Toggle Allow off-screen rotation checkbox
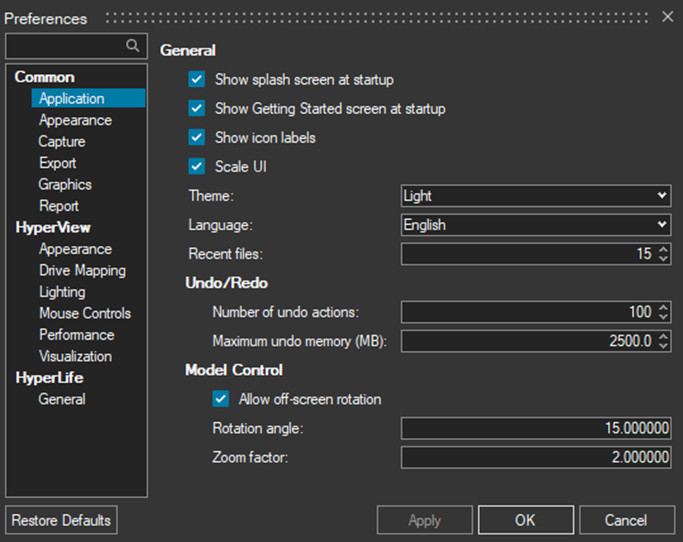The height and width of the screenshot is (542, 683). click(x=221, y=399)
